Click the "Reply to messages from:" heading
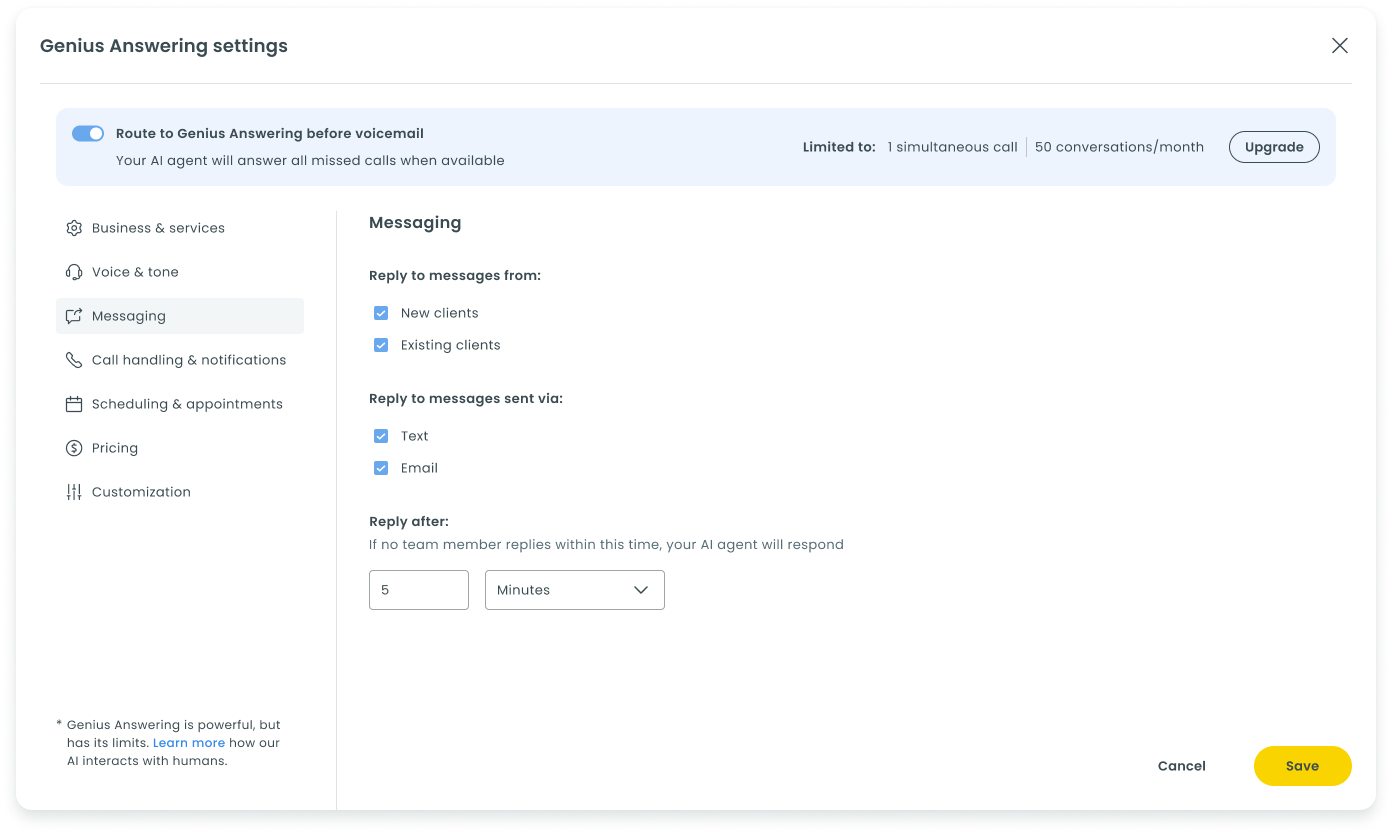The image size is (1392, 834). point(455,276)
